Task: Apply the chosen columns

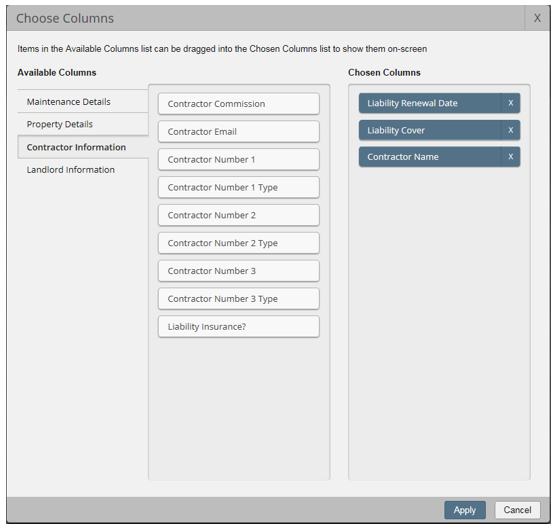Action: pyautogui.click(x=465, y=510)
